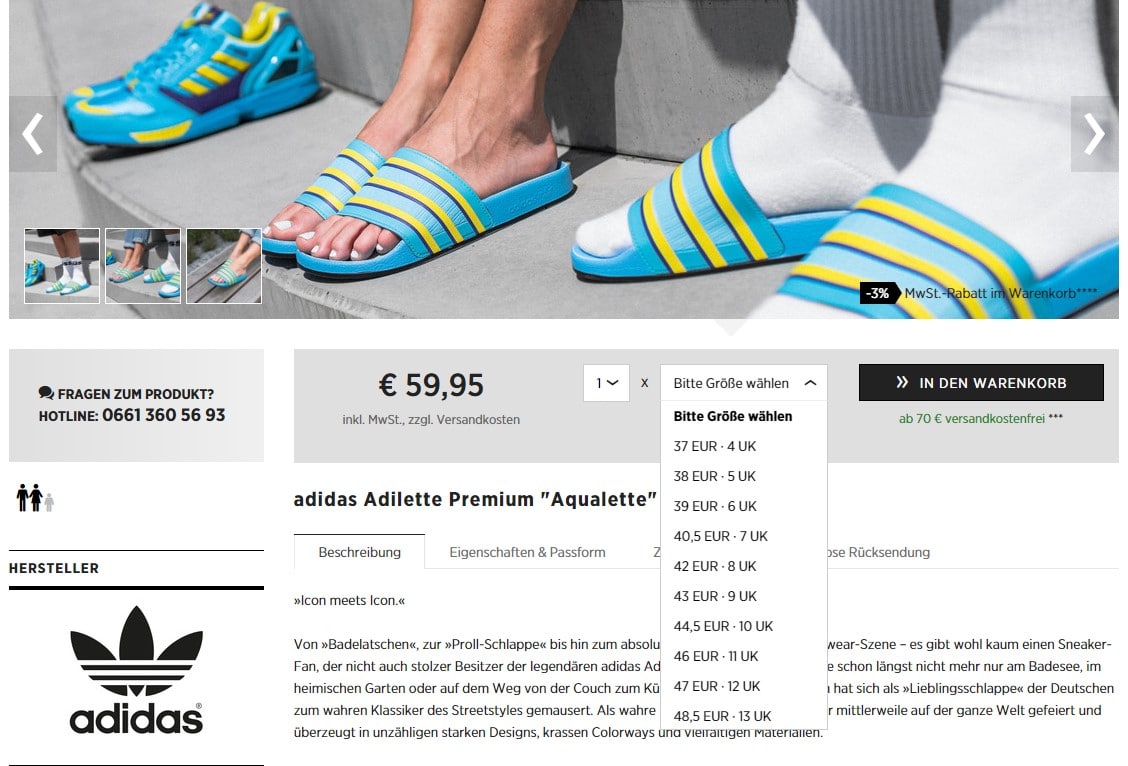Click the adidas trefoil manufacturer logo
The height and width of the screenshot is (766, 1128).
(136, 670)
